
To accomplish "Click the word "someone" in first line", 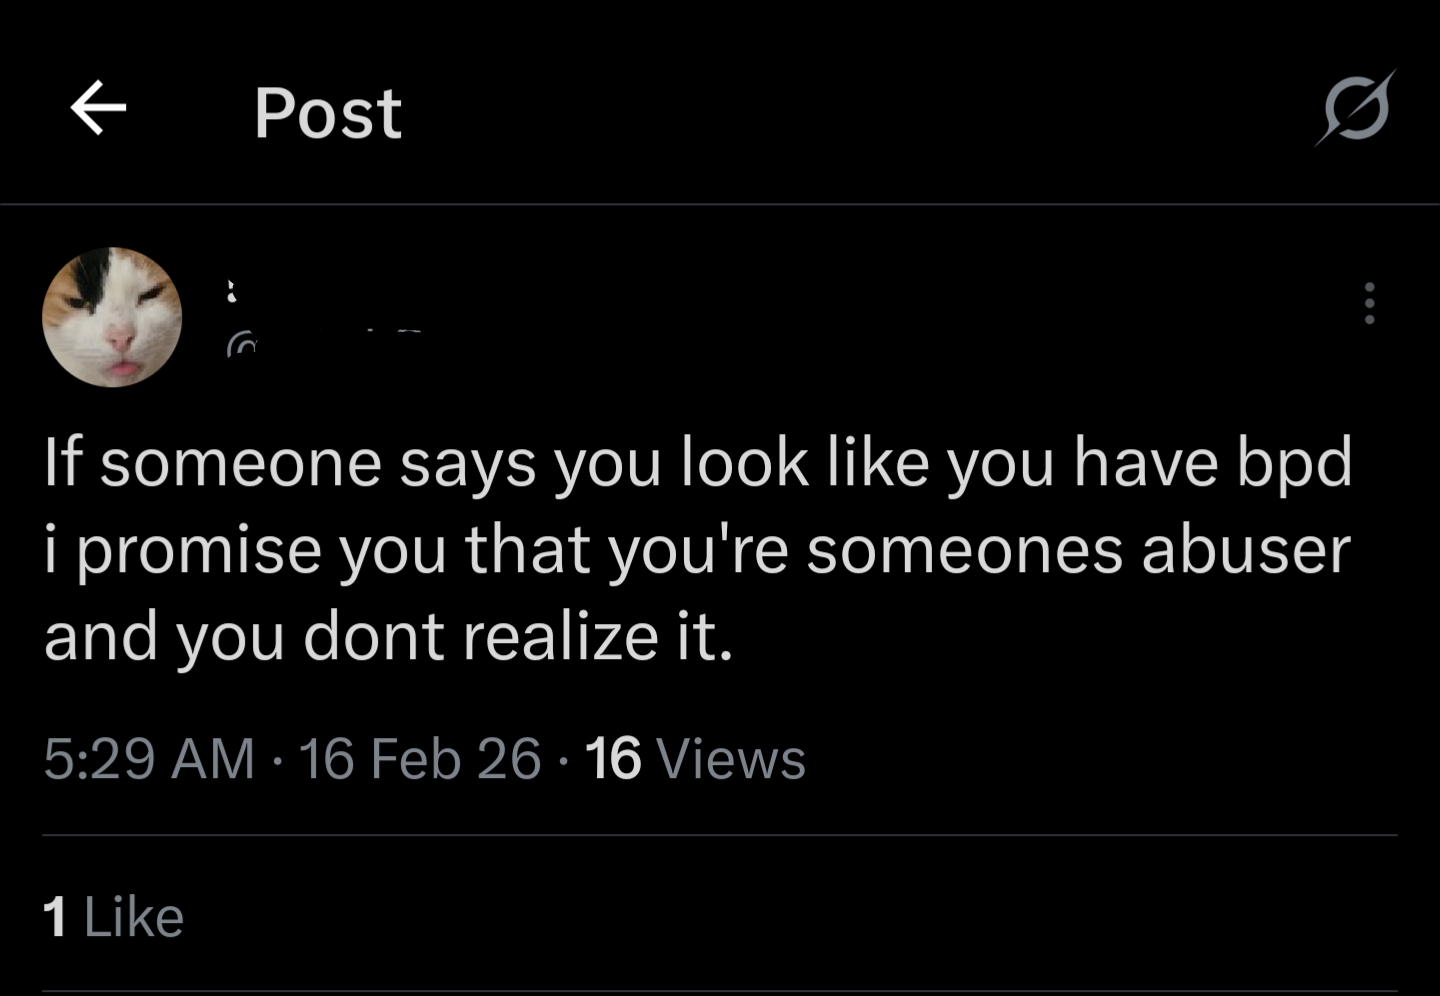I will click(240, 463).
